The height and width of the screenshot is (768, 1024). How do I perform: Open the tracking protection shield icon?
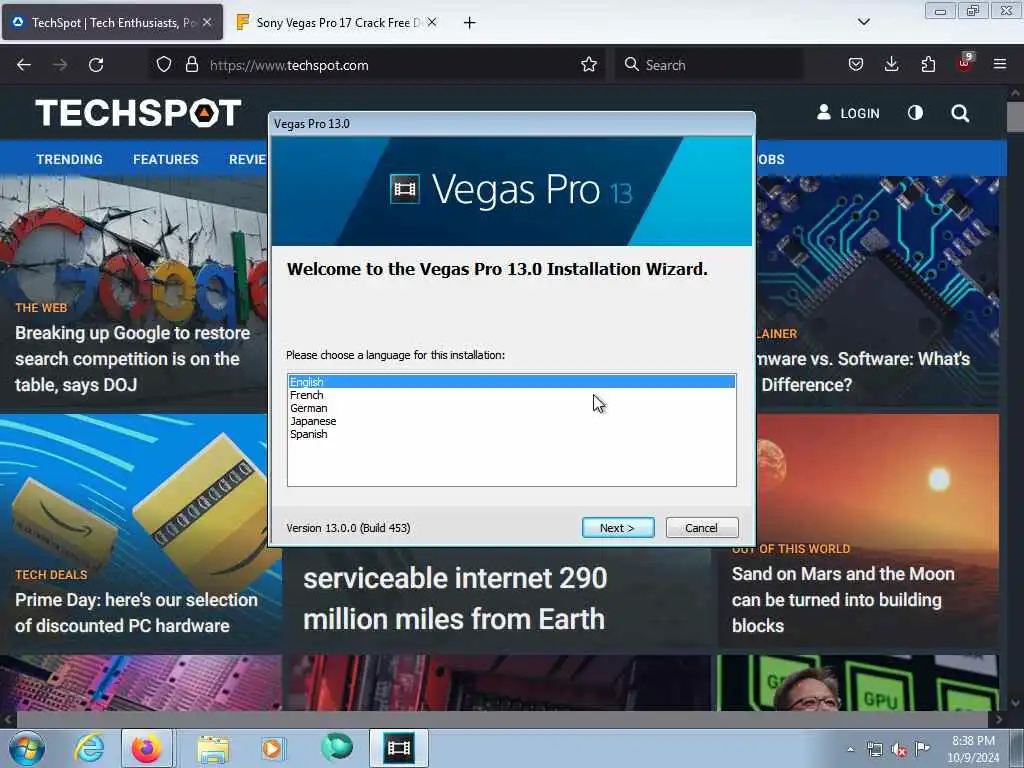(x=164, y=65)
